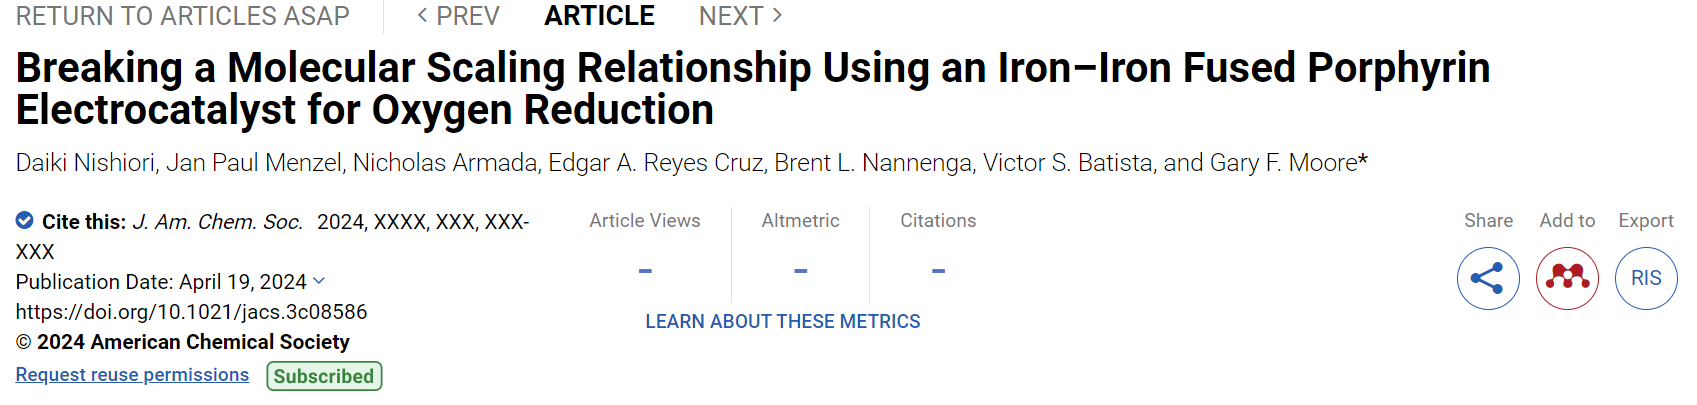Add article to Mendeley icon
Viewport: 1697px width, 405px height.
pos(1567,278)
